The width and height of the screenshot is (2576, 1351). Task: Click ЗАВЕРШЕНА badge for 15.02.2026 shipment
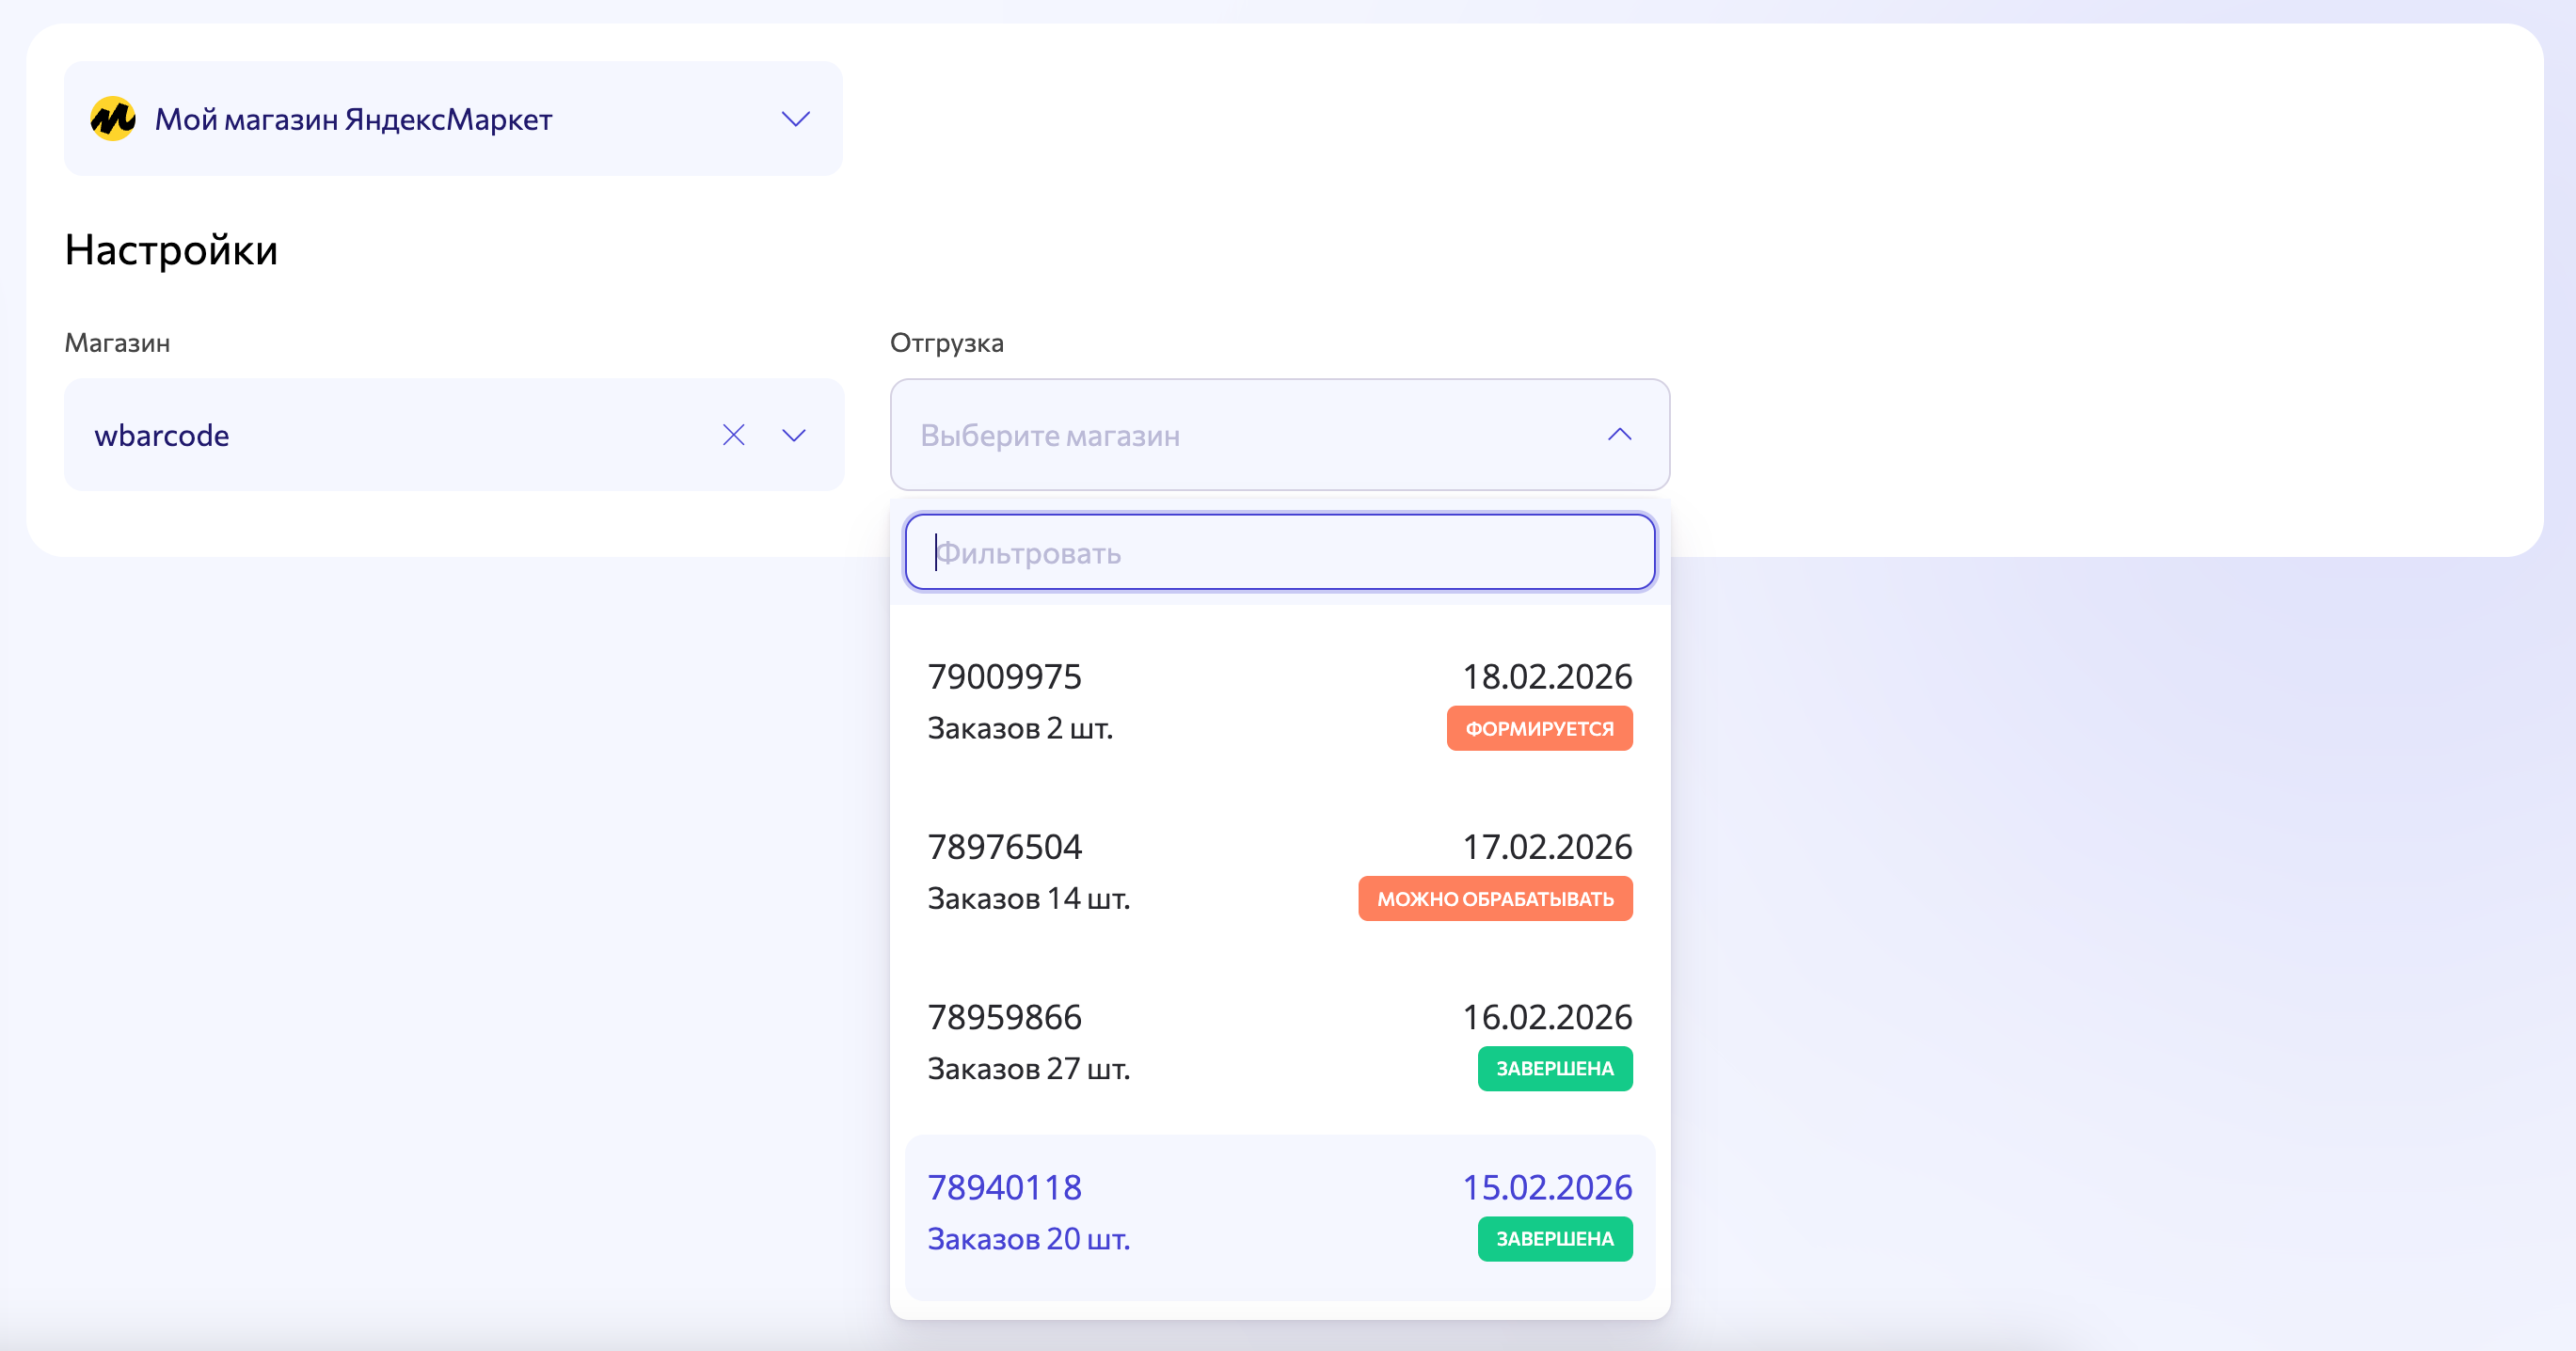pyautogui.click(x=1554, y=1239)
